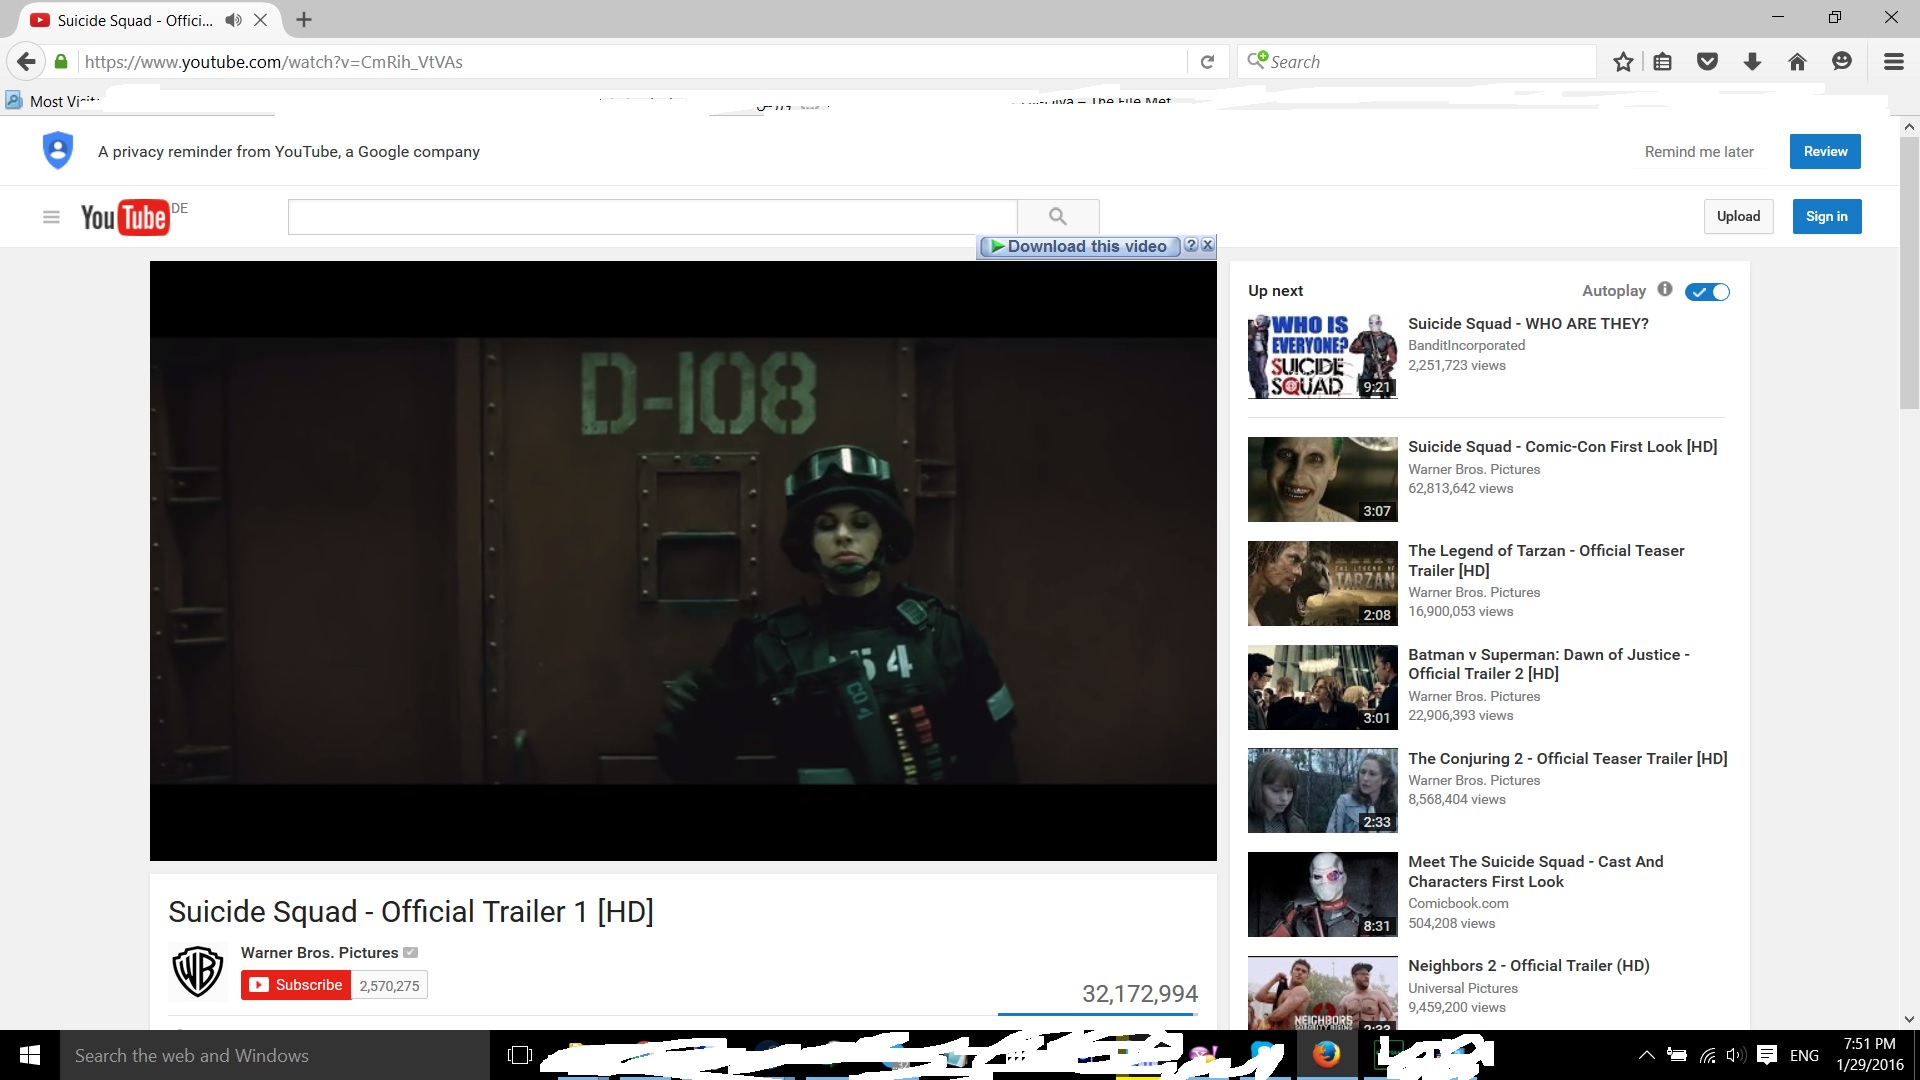
Task: Click the secure padlock icon in URL bar
Action: 61,62
